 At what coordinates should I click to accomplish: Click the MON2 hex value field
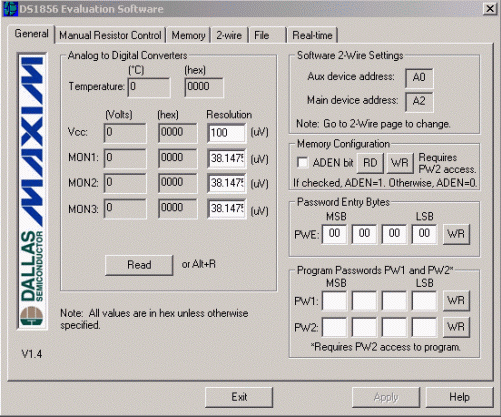pos(178,183)
